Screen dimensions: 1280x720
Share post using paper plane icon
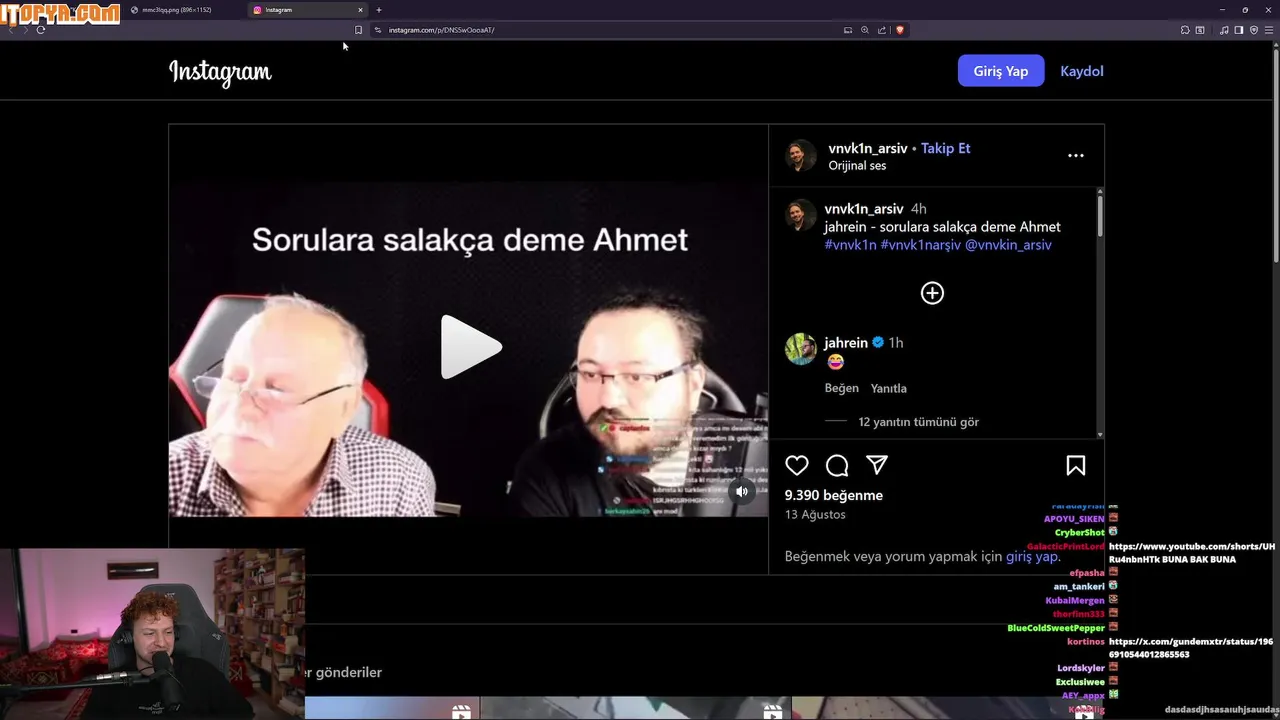click(877, 465)
